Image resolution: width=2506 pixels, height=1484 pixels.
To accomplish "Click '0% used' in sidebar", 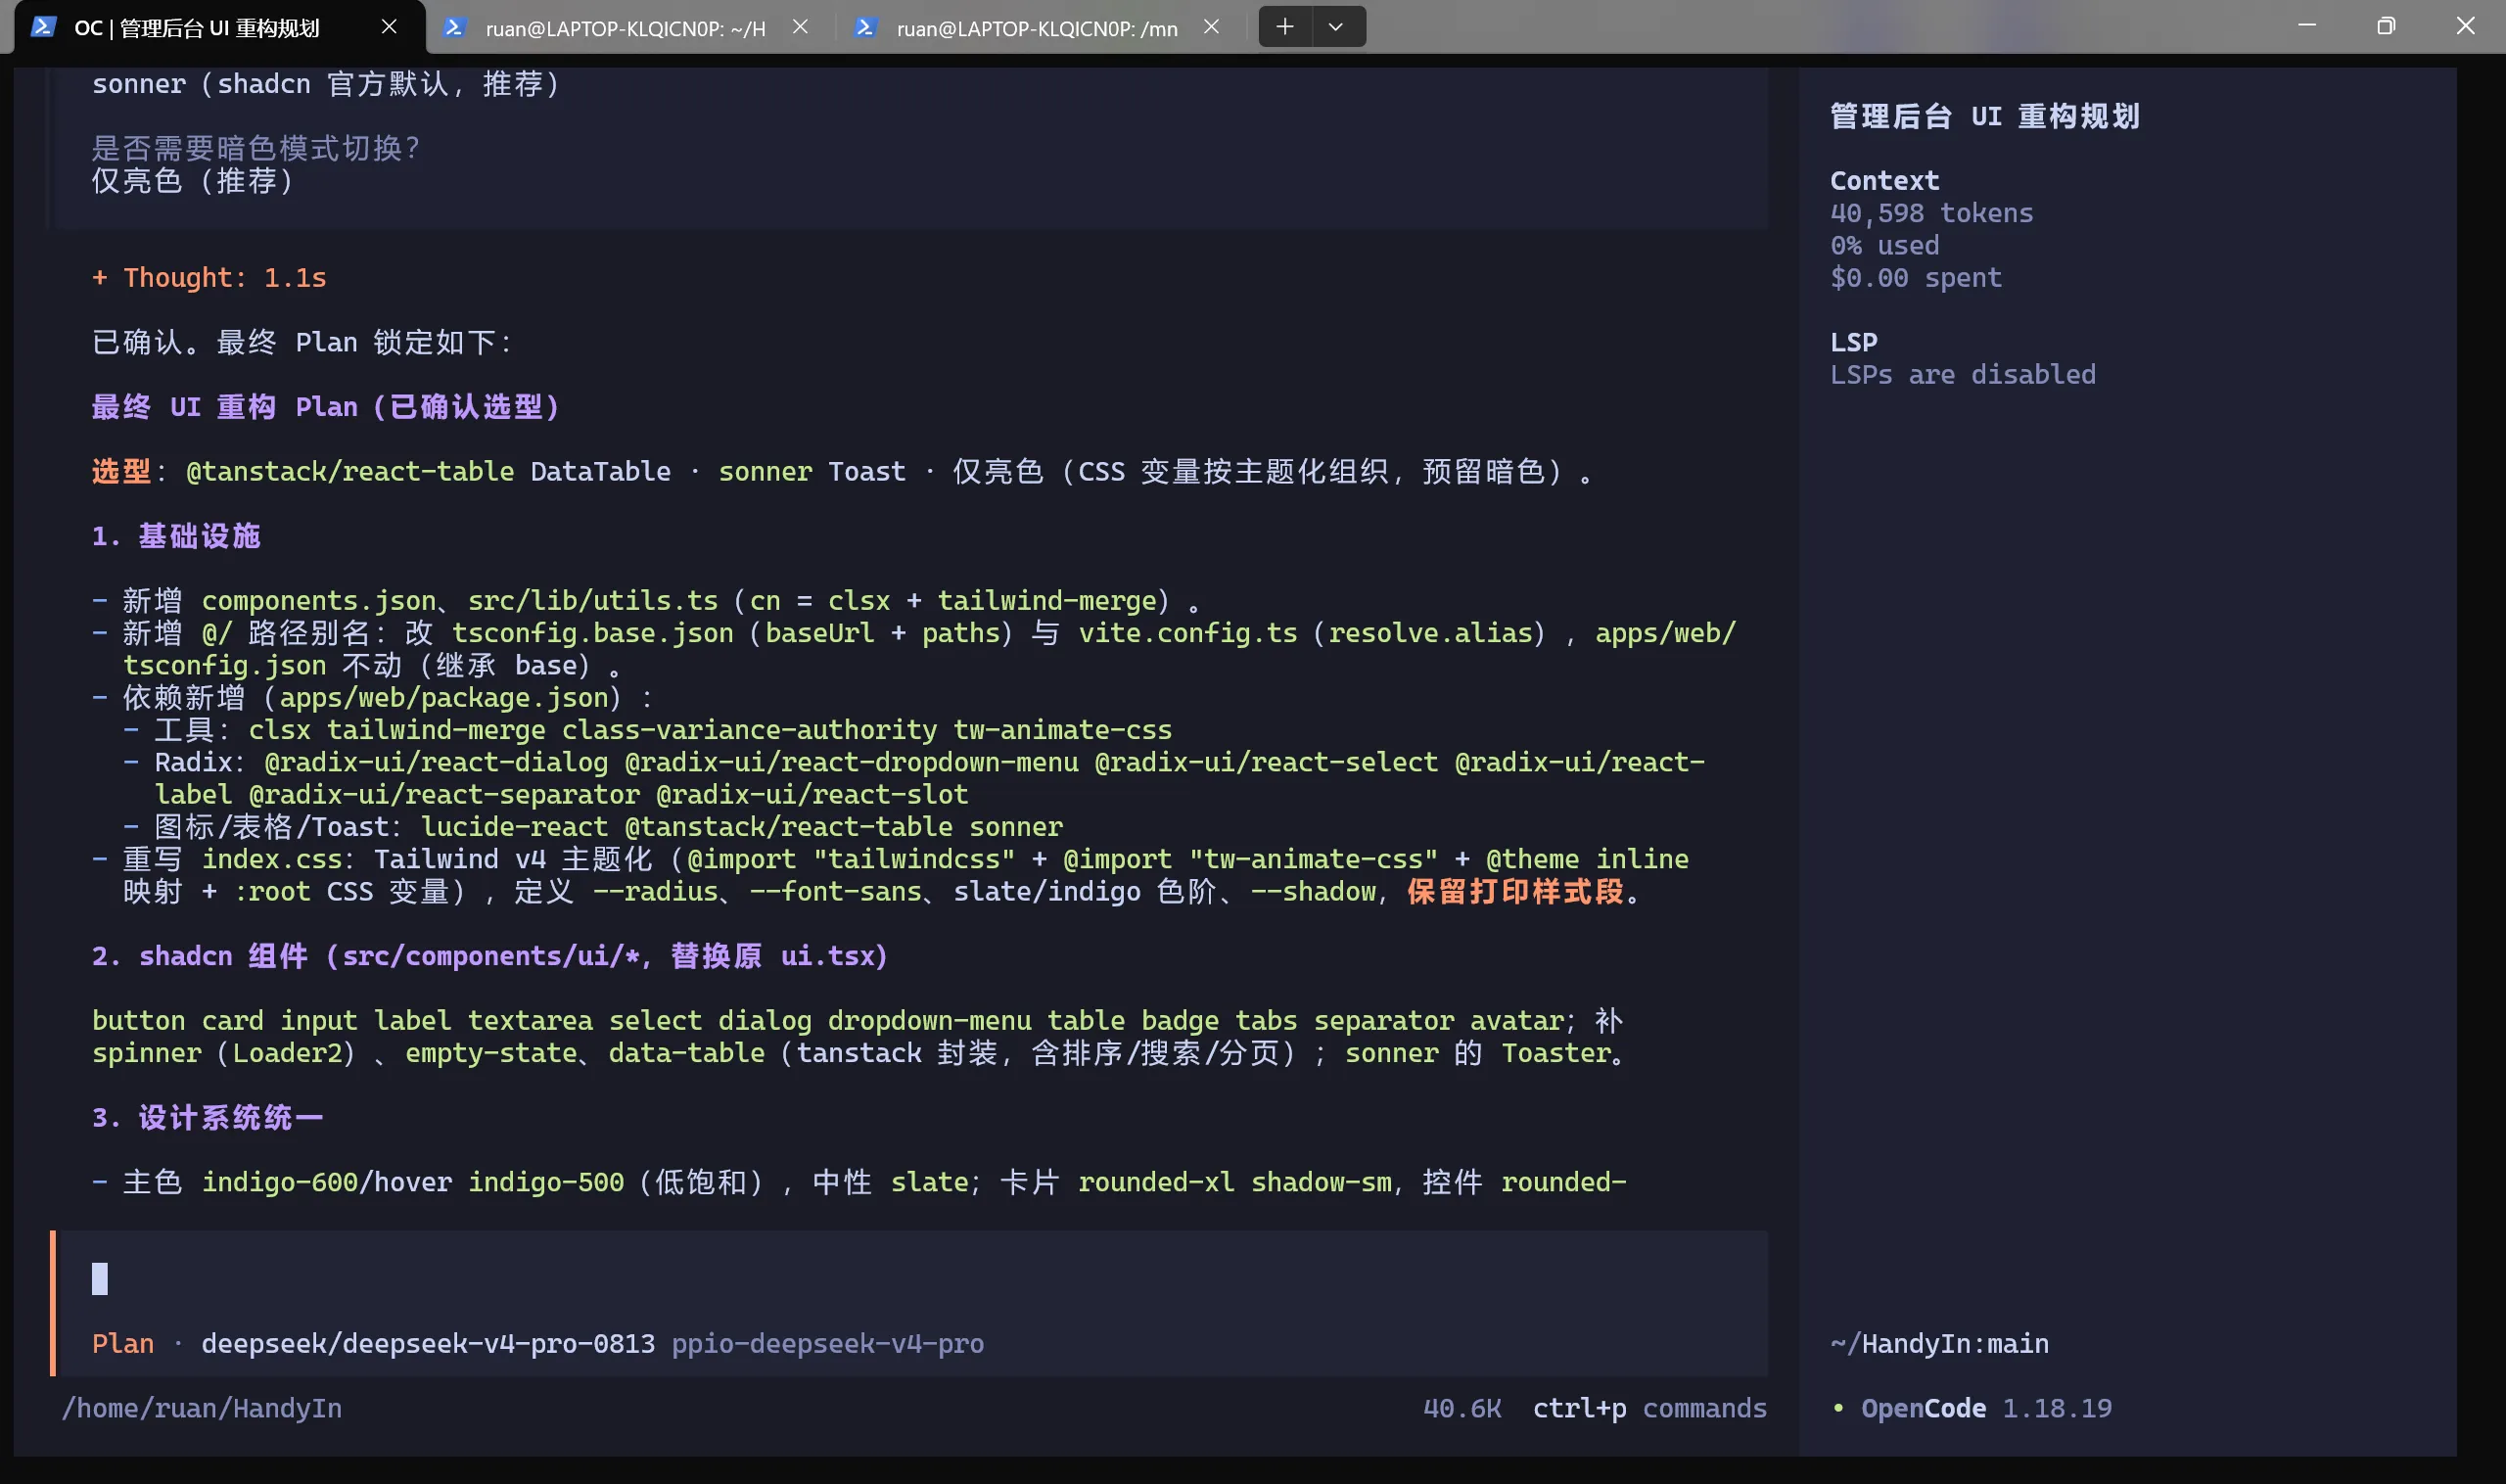I will pos(1884,245).
